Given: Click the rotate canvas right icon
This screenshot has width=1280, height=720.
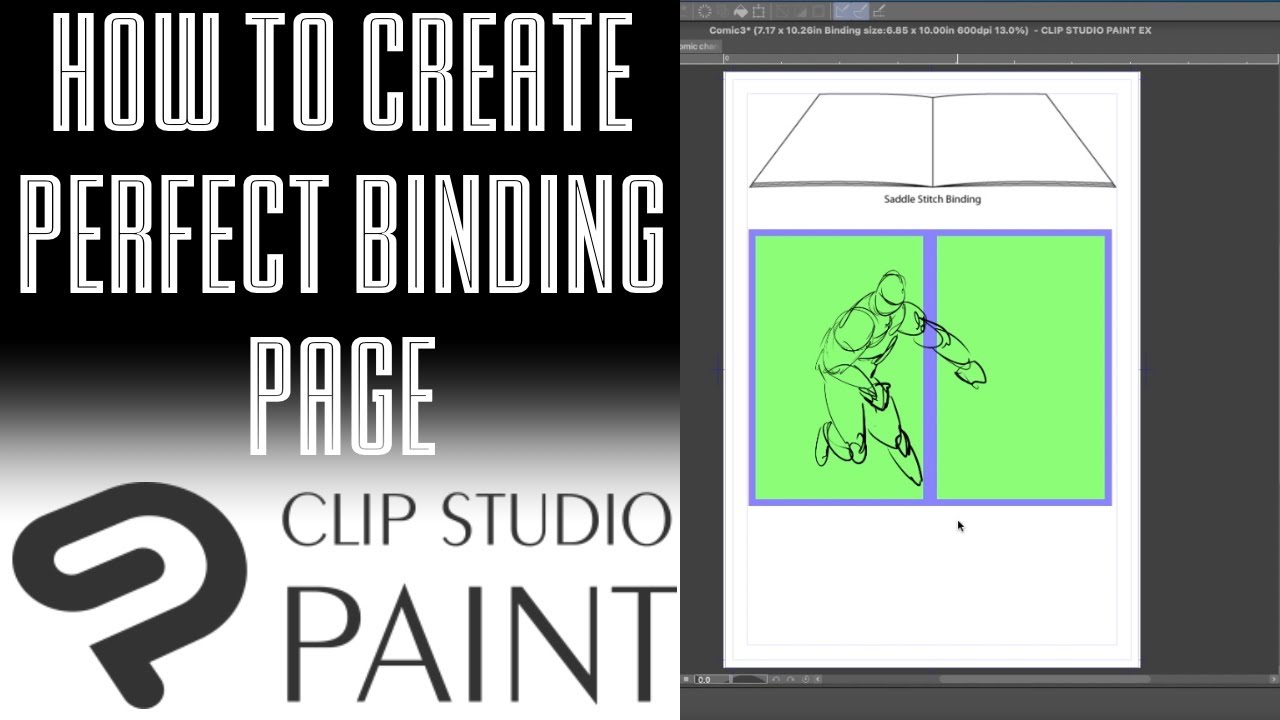Looking at the screenshot, I should pyautogui.click(x=790, y=679).
